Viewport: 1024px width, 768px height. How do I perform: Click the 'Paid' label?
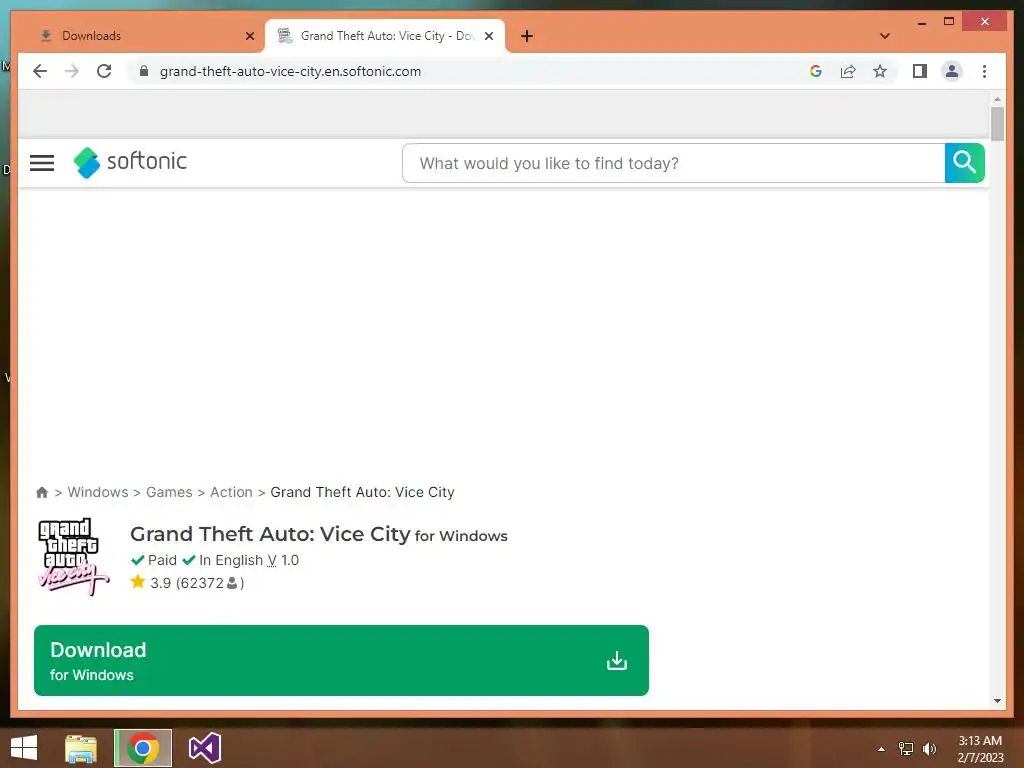(162, 560)
